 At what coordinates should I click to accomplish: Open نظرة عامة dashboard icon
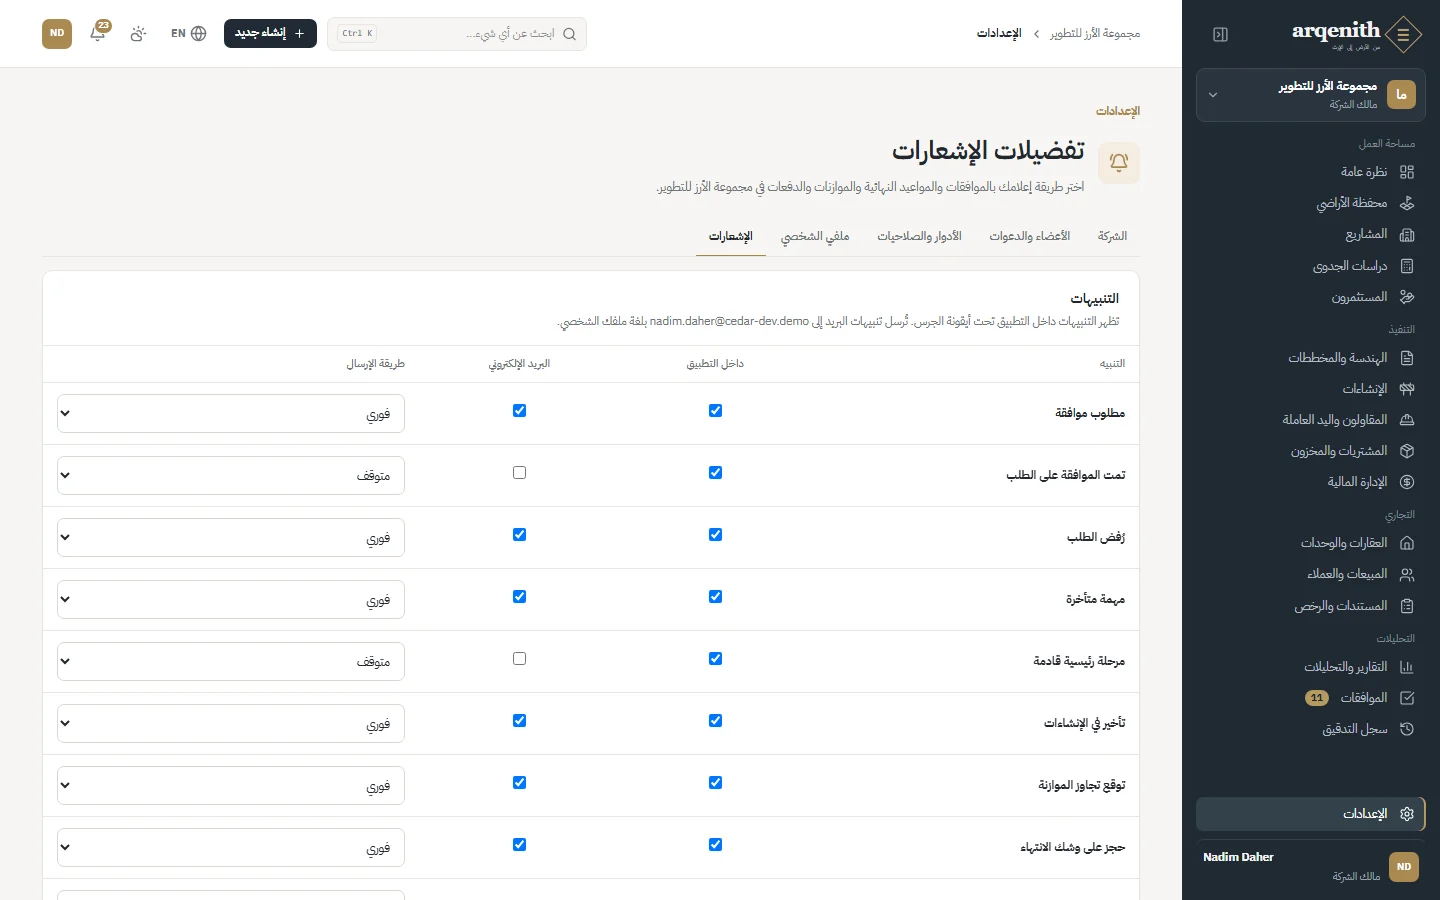1407,172
